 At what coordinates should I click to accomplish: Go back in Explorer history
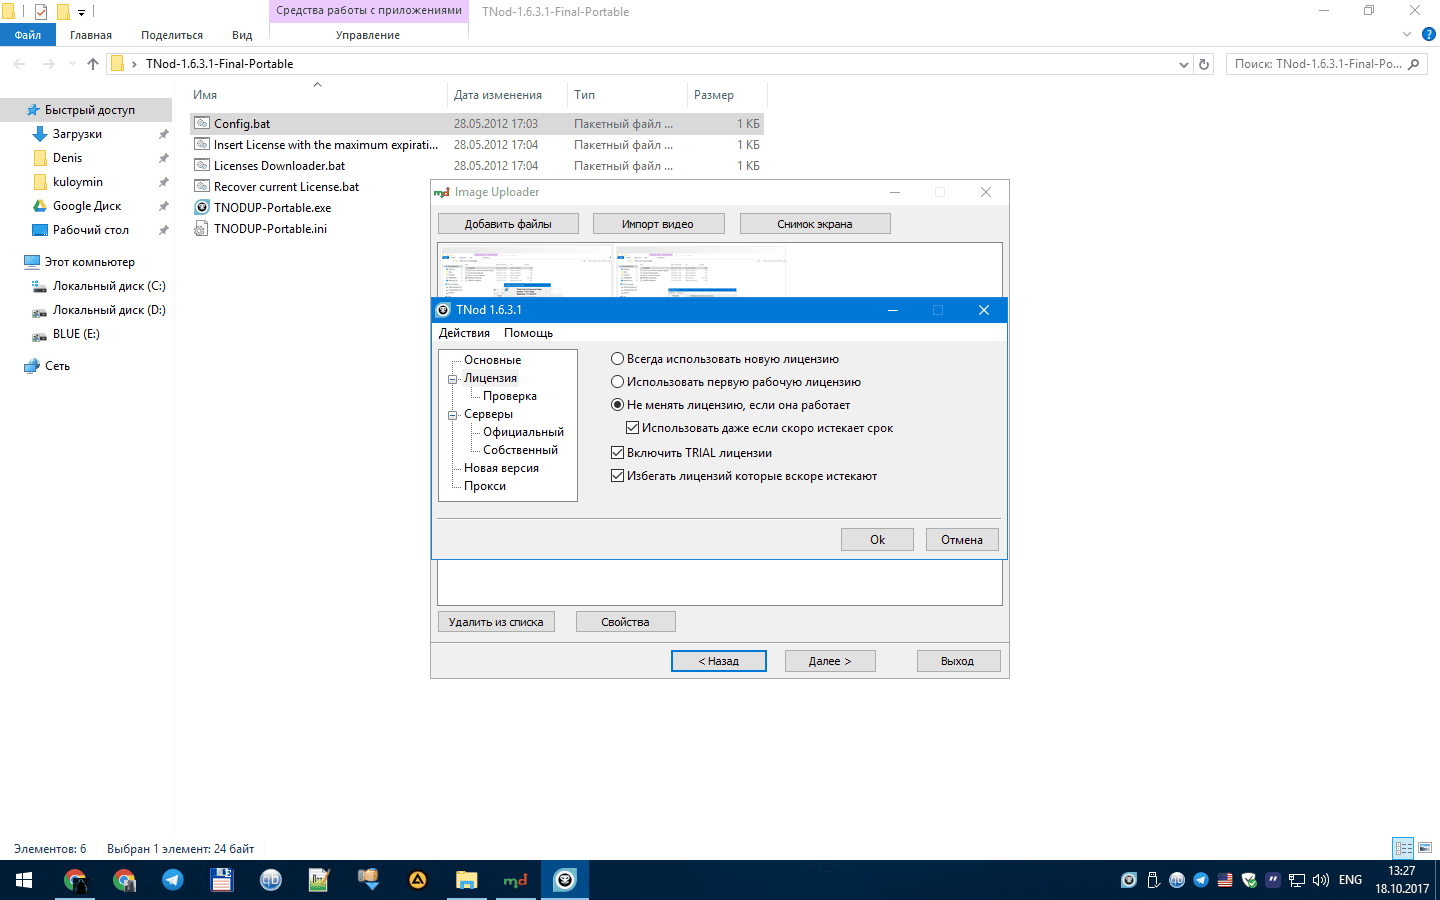coord(19,64)
